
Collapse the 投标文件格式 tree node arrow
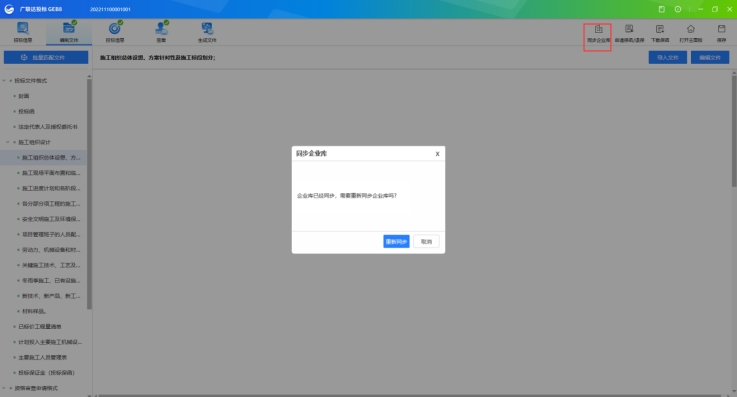[4, 80]
